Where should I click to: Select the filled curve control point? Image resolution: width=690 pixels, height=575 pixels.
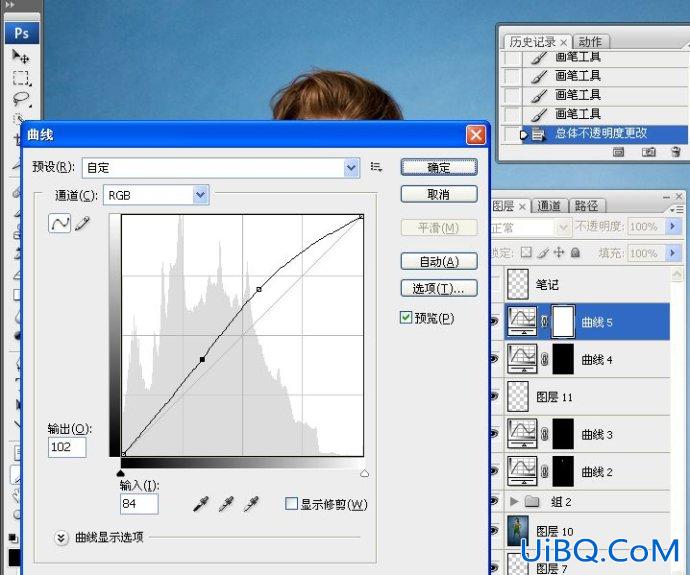tap(202, 359)
